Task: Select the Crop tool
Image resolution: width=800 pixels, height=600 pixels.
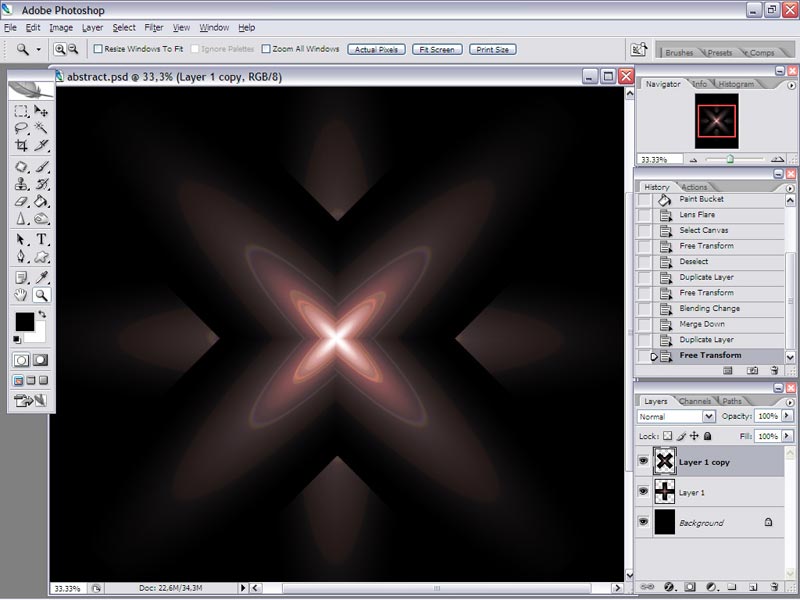Action: point(21,145)
